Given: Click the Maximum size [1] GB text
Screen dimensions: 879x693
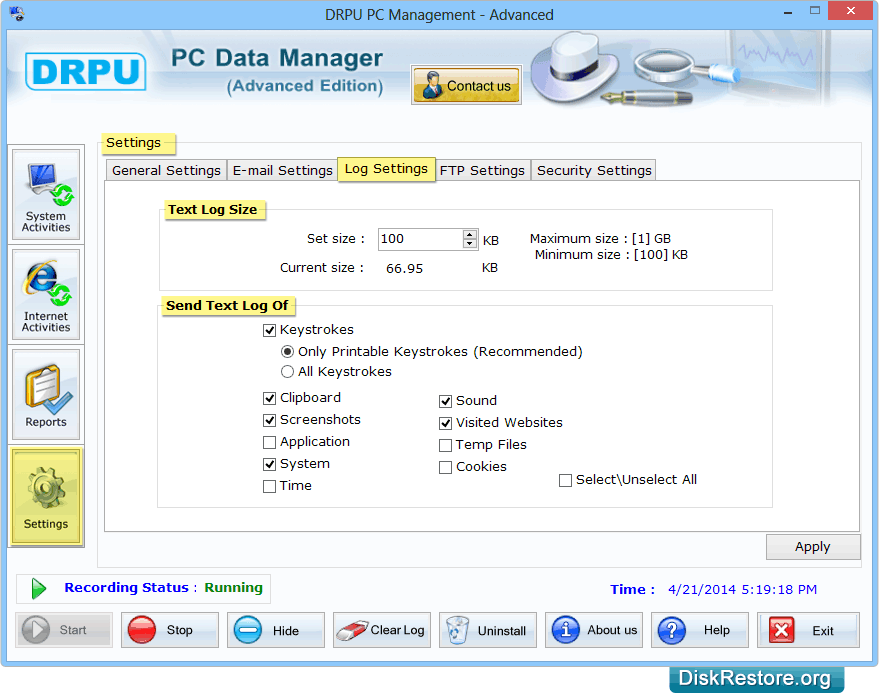Looking at the screenshot, I should 600,239.
